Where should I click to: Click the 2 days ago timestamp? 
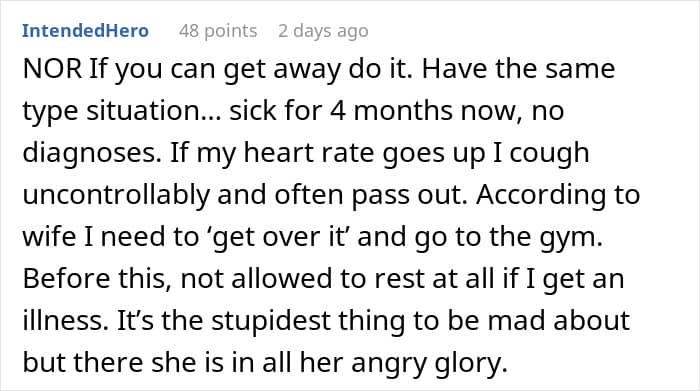(x=323, y=31)
